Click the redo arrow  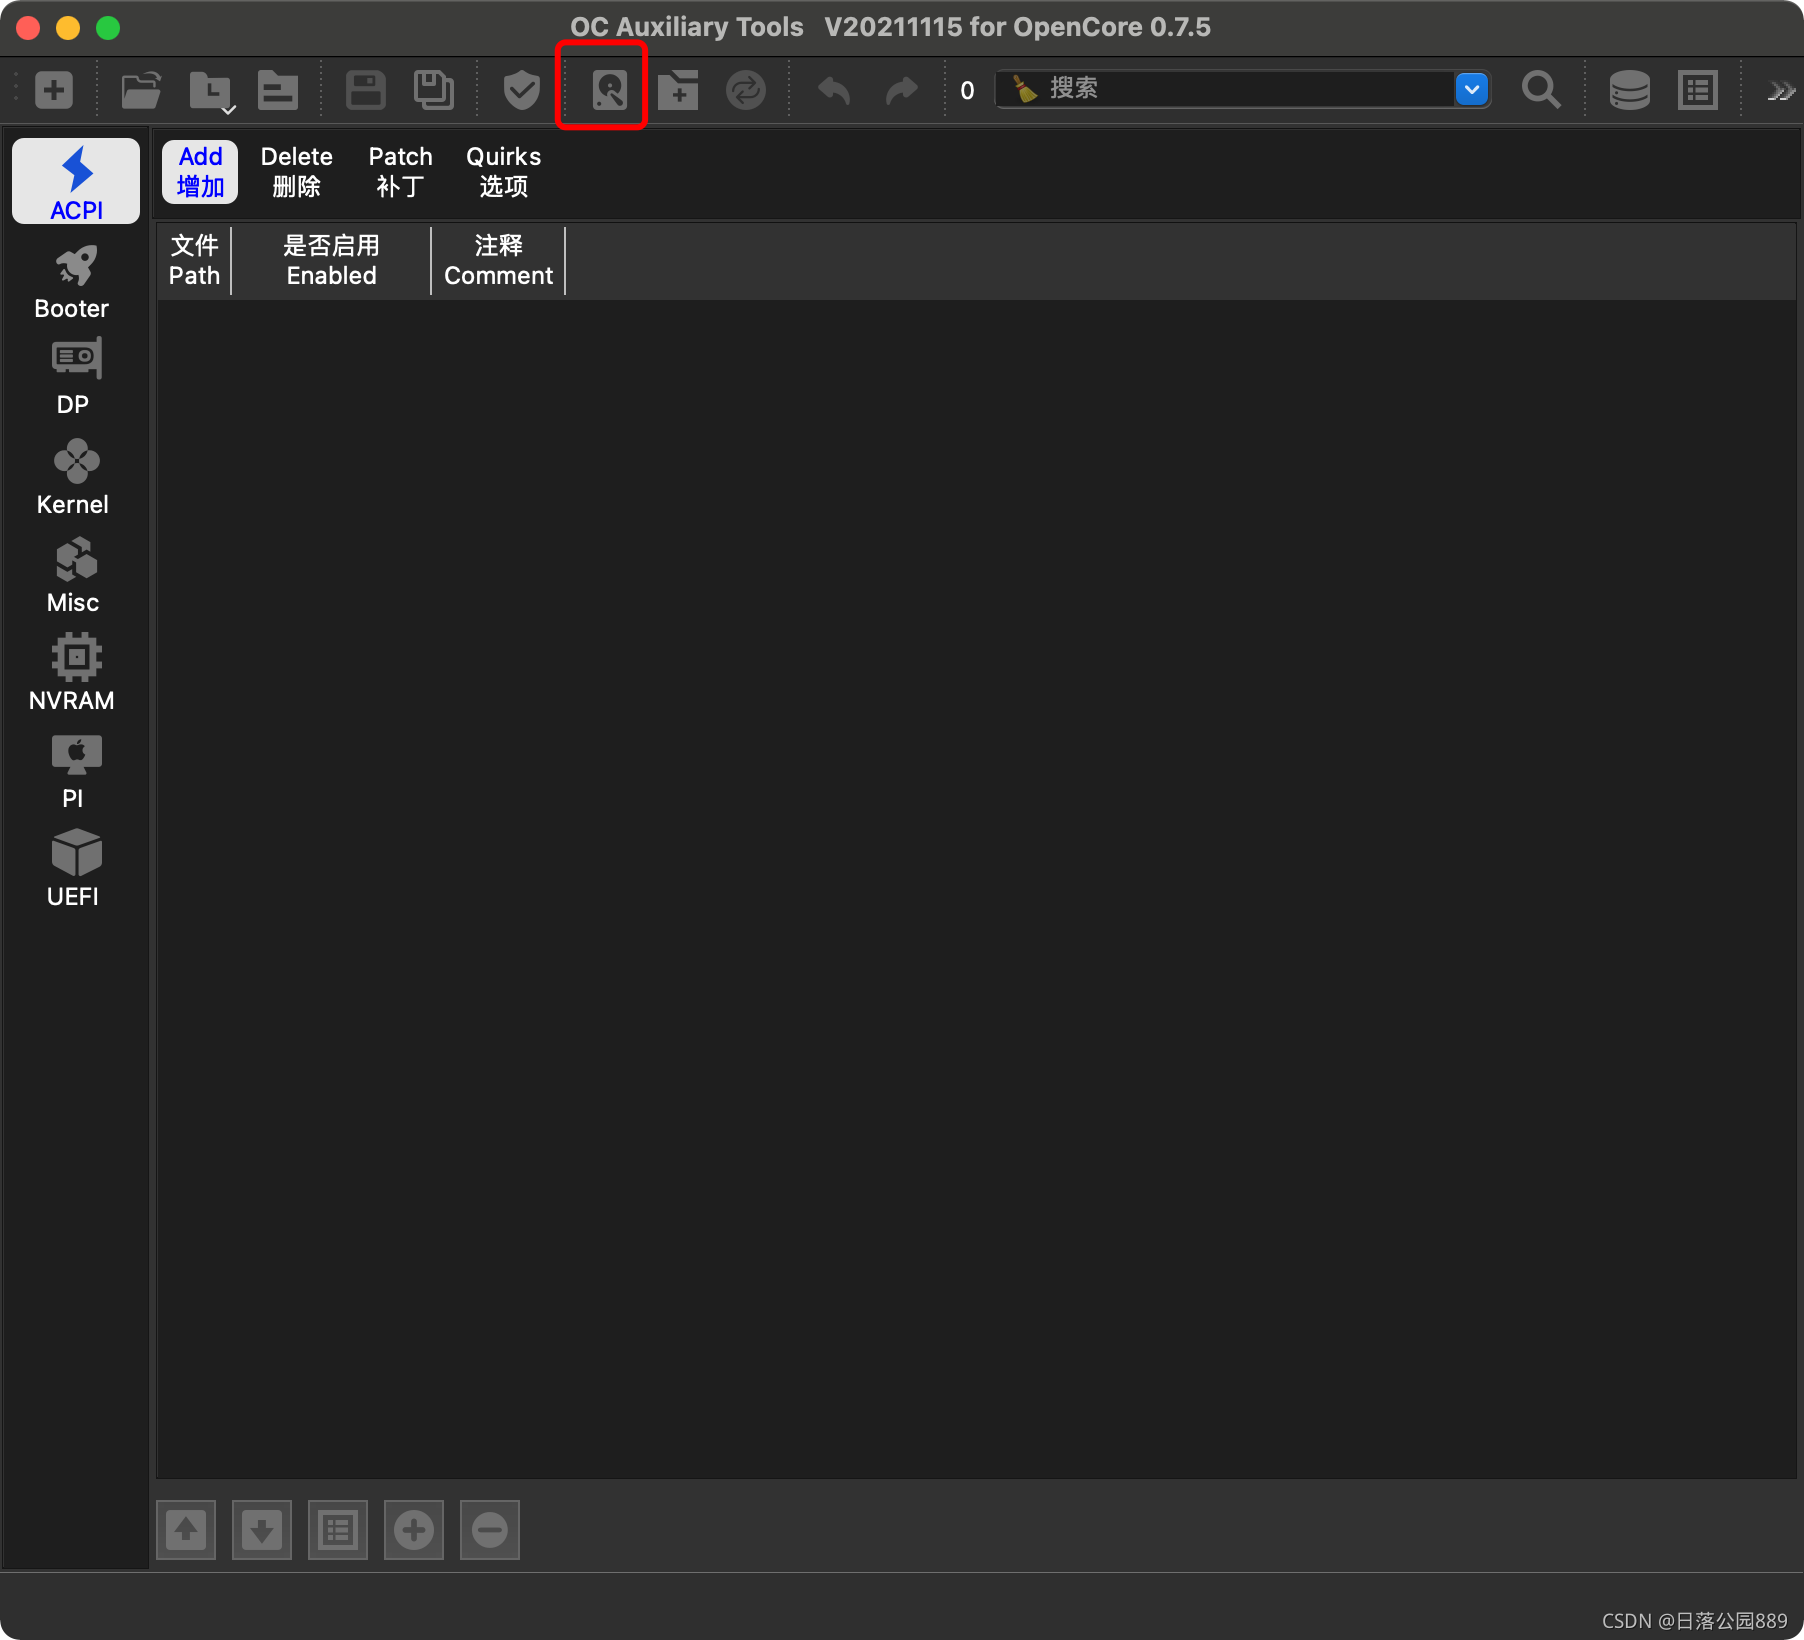[x=902, y=90]
